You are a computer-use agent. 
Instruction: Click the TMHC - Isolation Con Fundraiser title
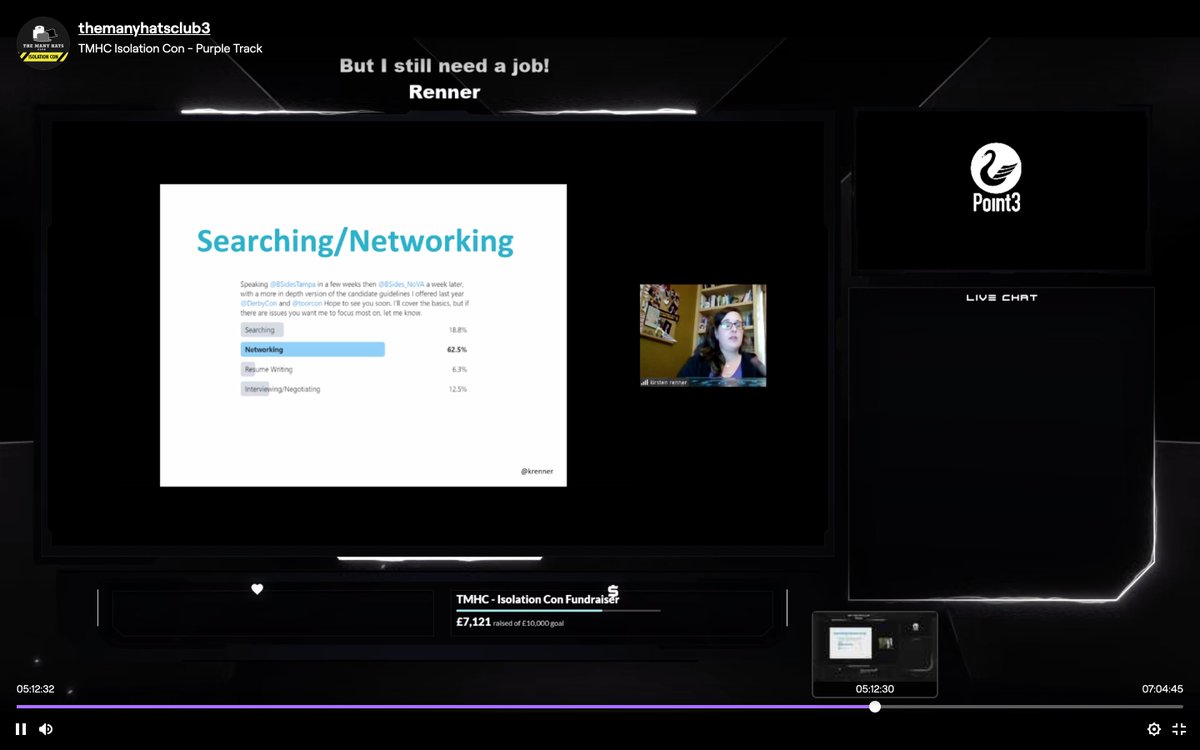coord(537,599)
